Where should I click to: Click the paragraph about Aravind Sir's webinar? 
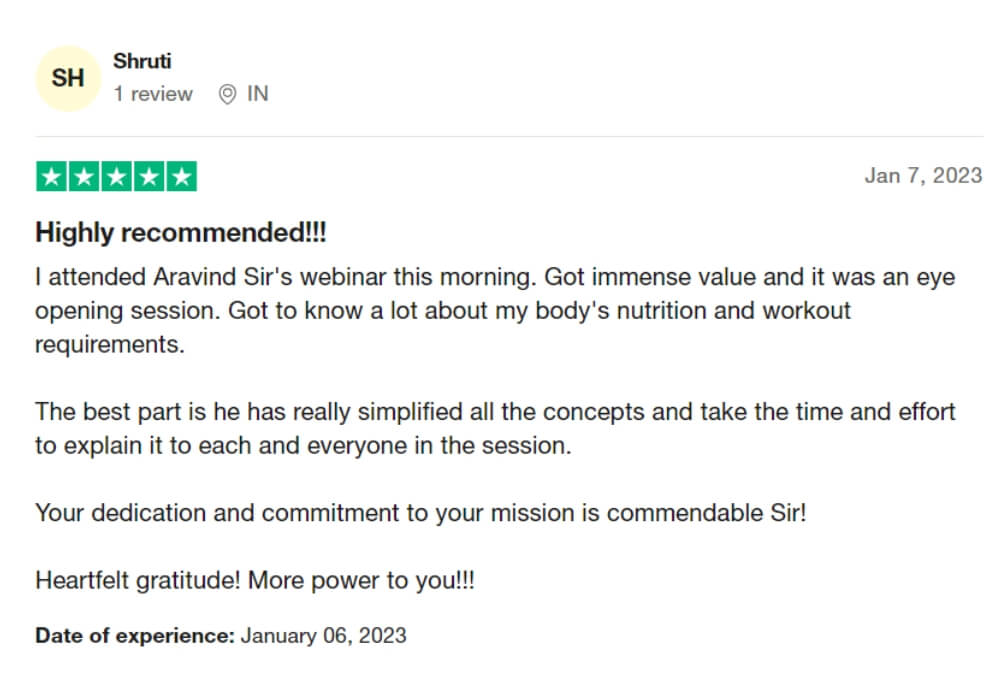coord(440,311)
